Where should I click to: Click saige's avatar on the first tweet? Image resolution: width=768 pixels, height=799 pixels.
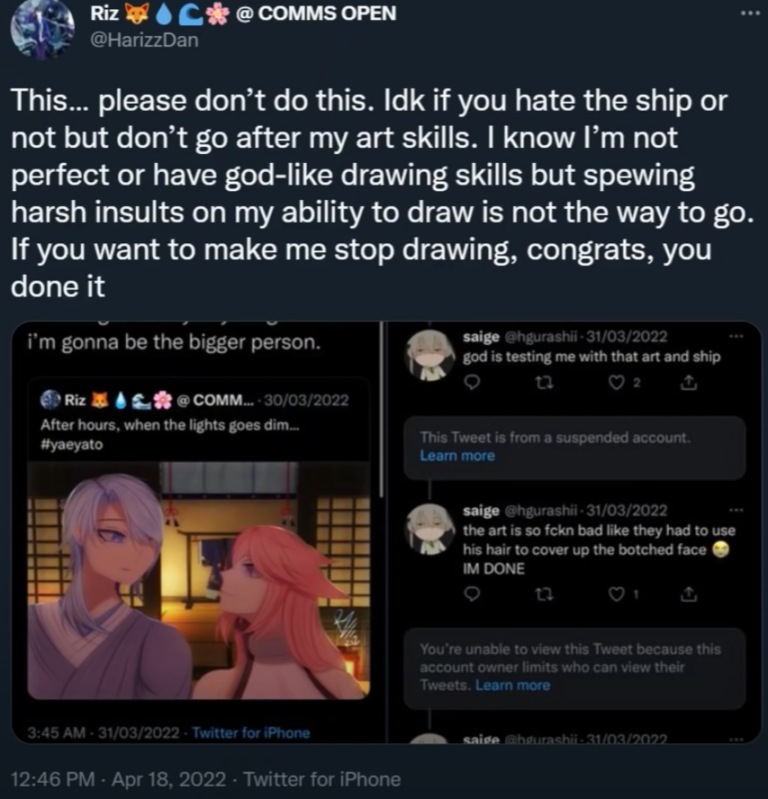431,357
